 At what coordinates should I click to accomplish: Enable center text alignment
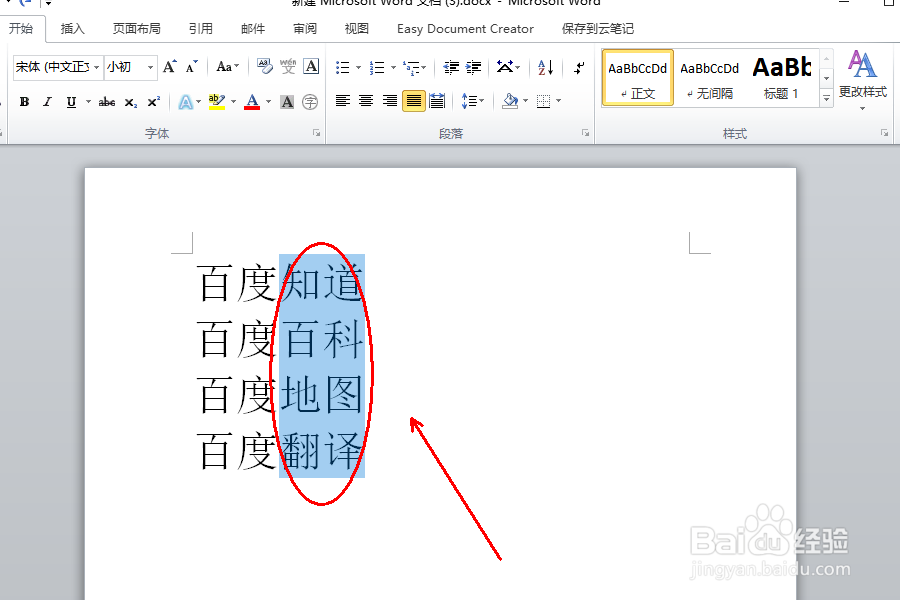pos(368,99)
